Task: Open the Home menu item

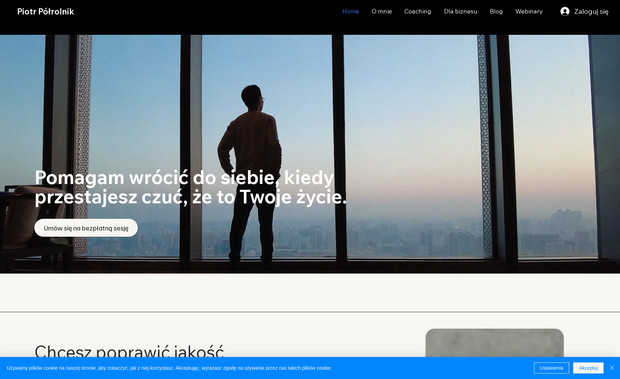Action: click(x=350, y=11)
